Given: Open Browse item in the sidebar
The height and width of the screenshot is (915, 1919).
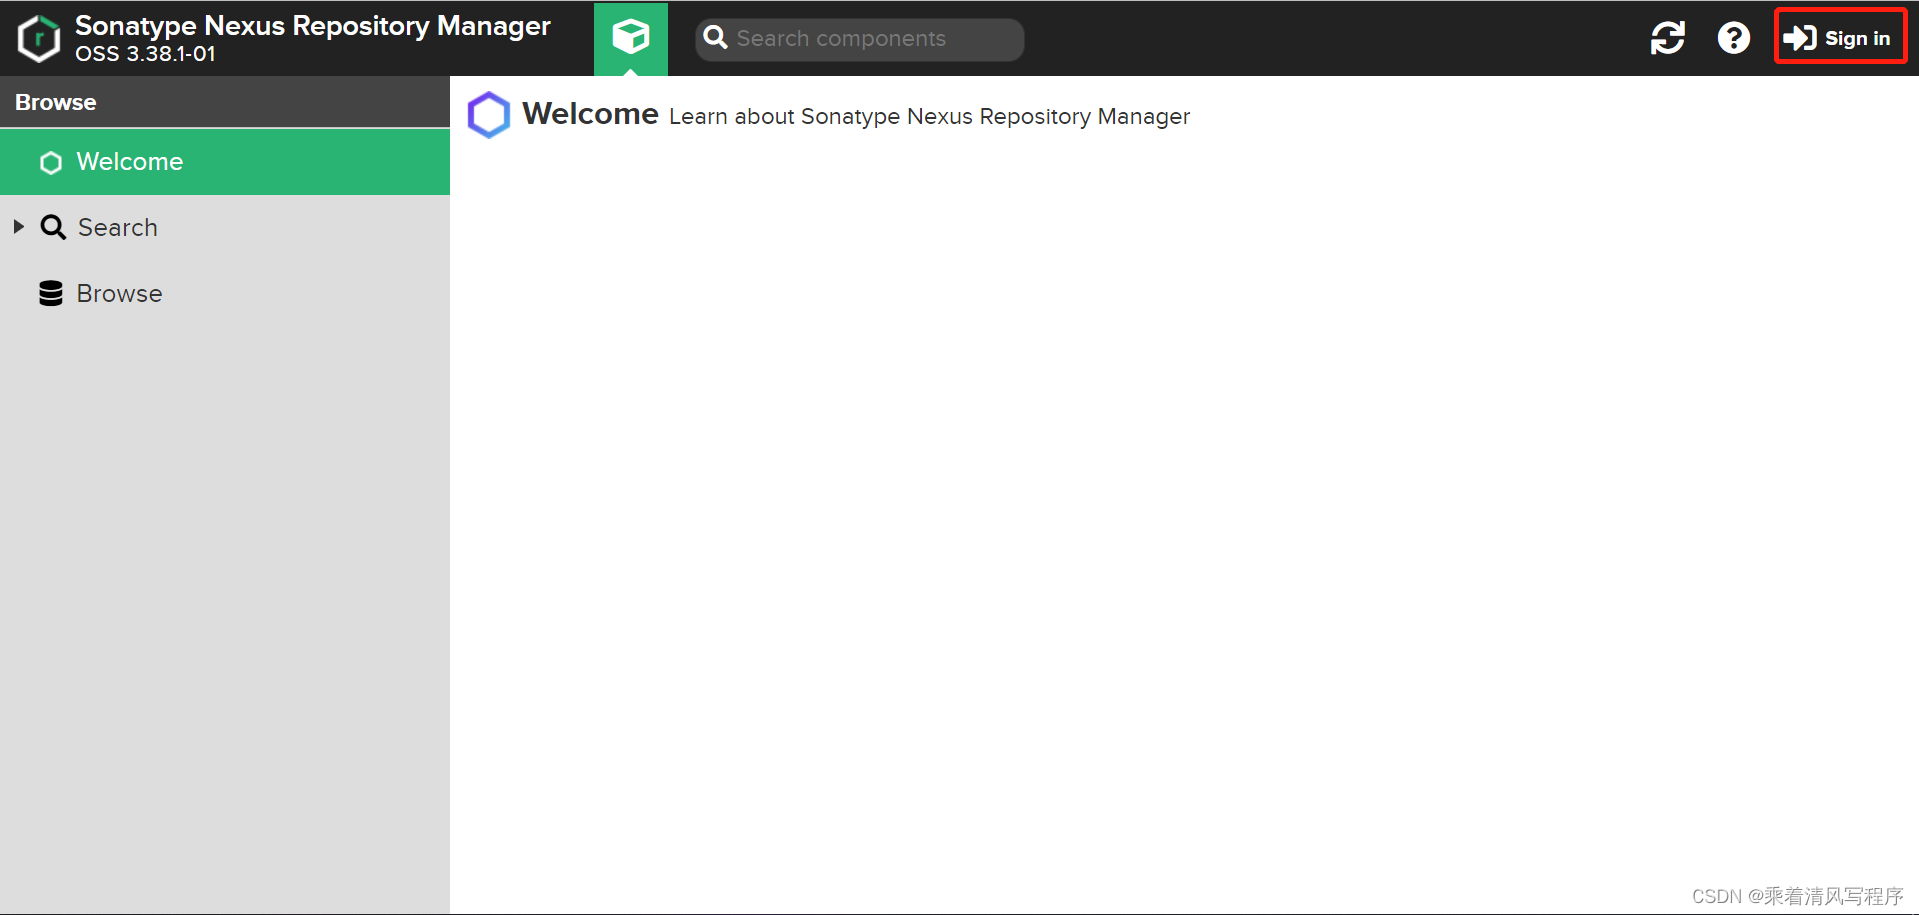Looking at the screenshot, I should pos(225,294).
